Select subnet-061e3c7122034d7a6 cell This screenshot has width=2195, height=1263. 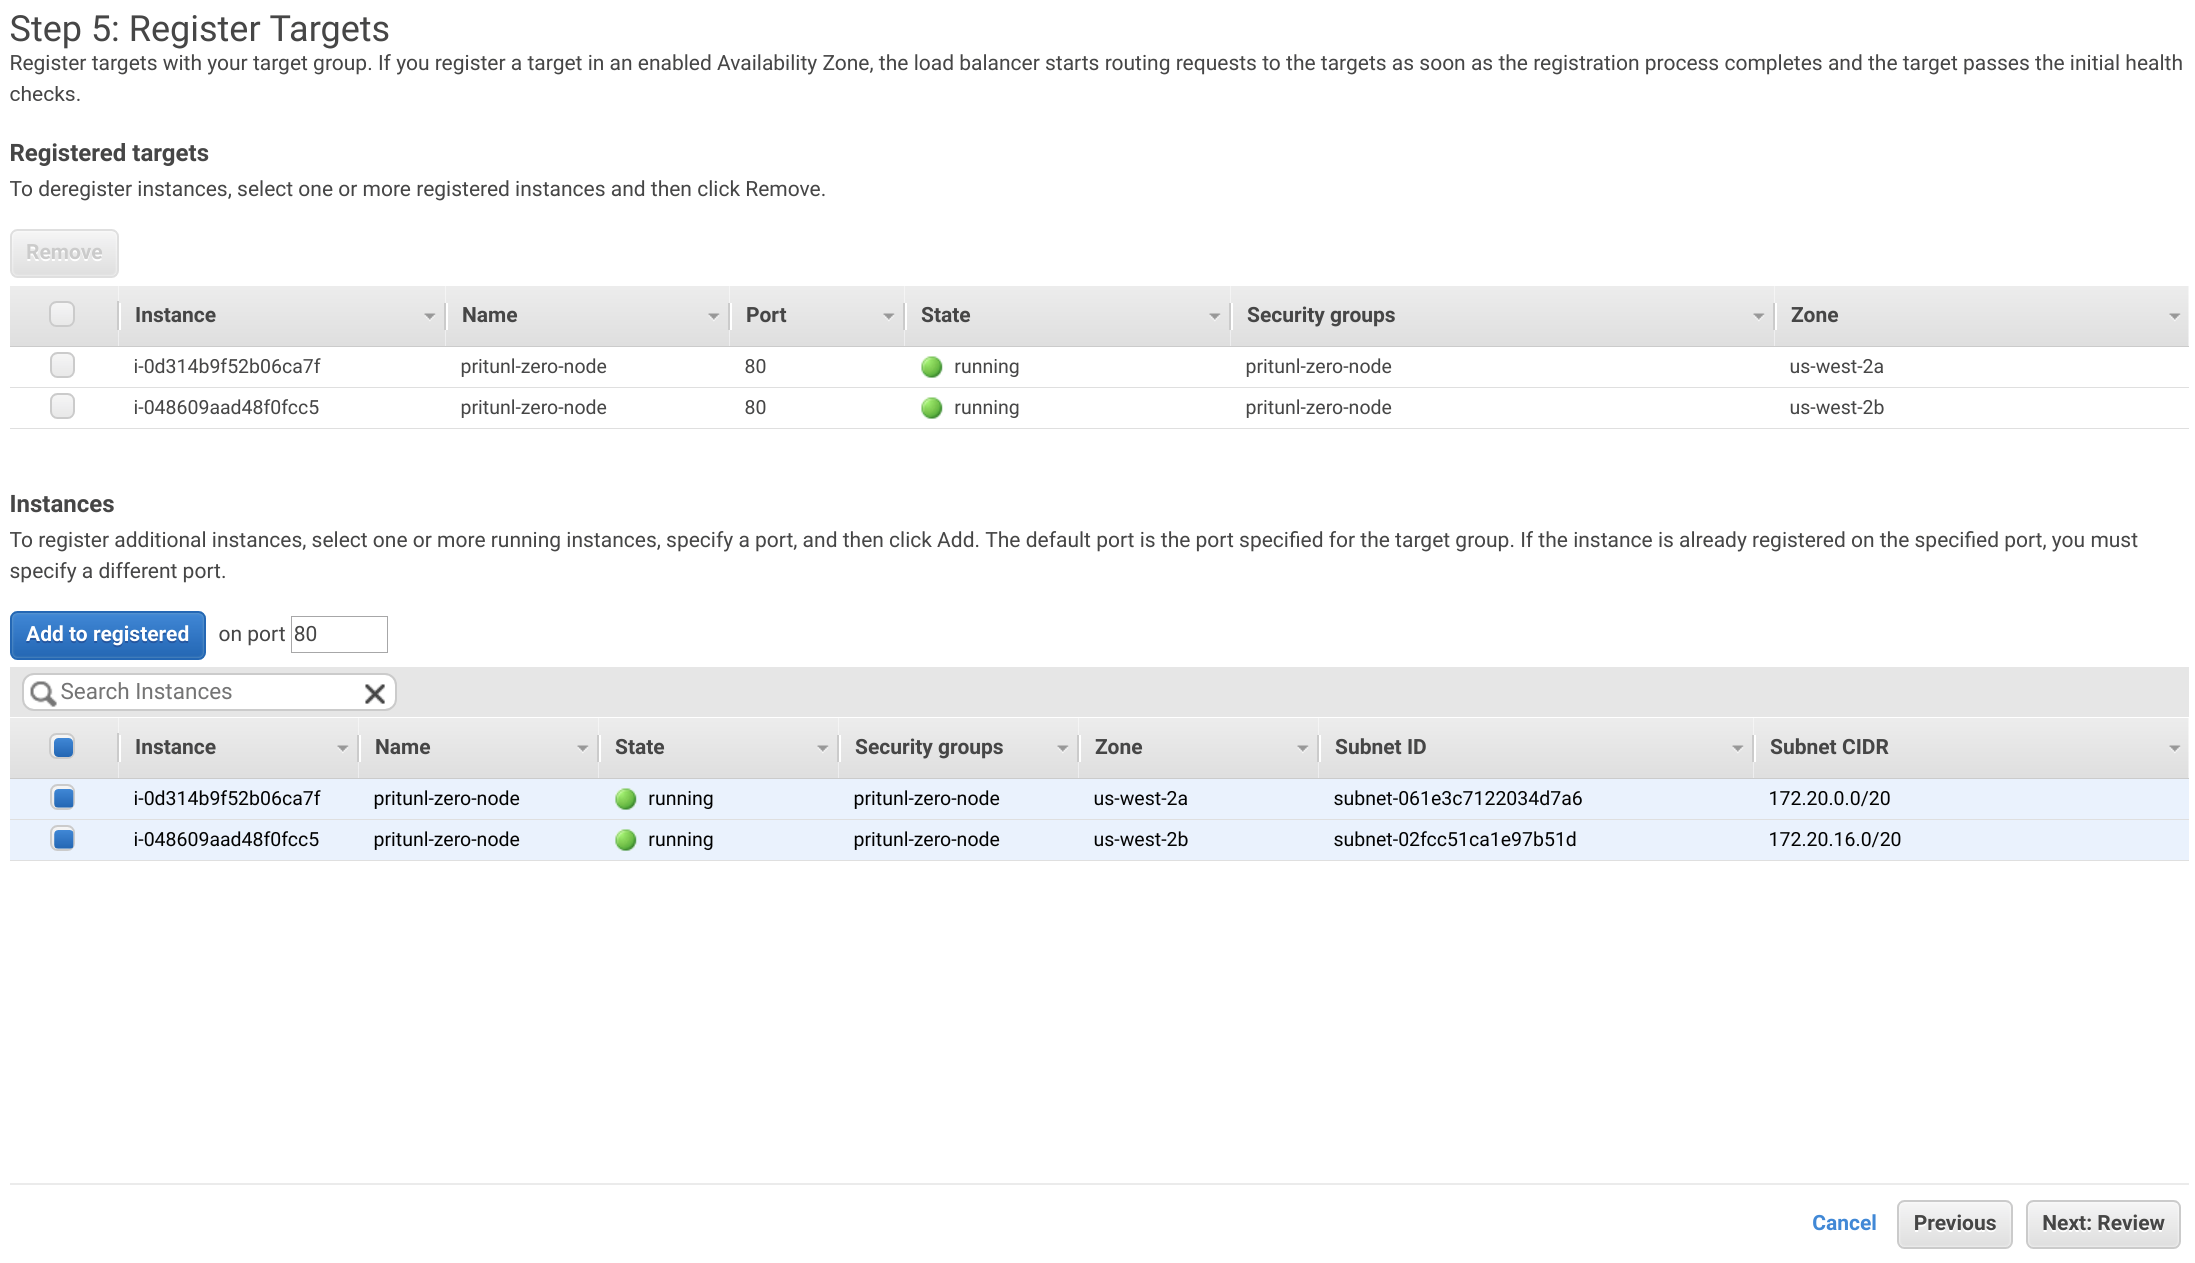tap(1457, 798)
